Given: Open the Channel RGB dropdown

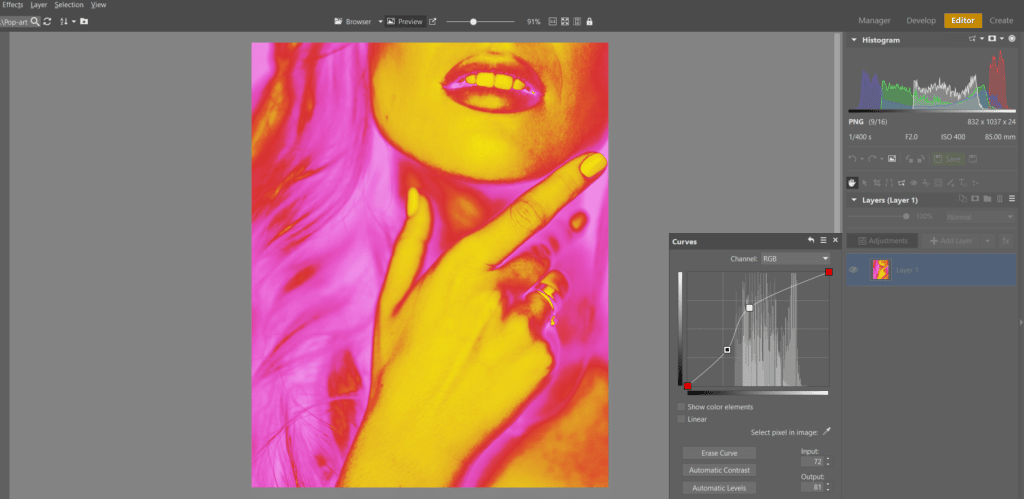Looking at the screenshot, I should coord(796,258).
